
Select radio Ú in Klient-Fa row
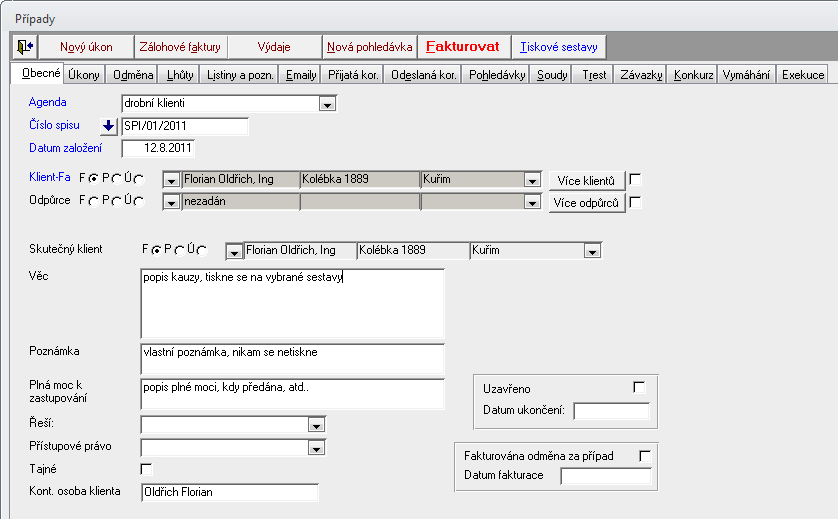pos(138,179)
